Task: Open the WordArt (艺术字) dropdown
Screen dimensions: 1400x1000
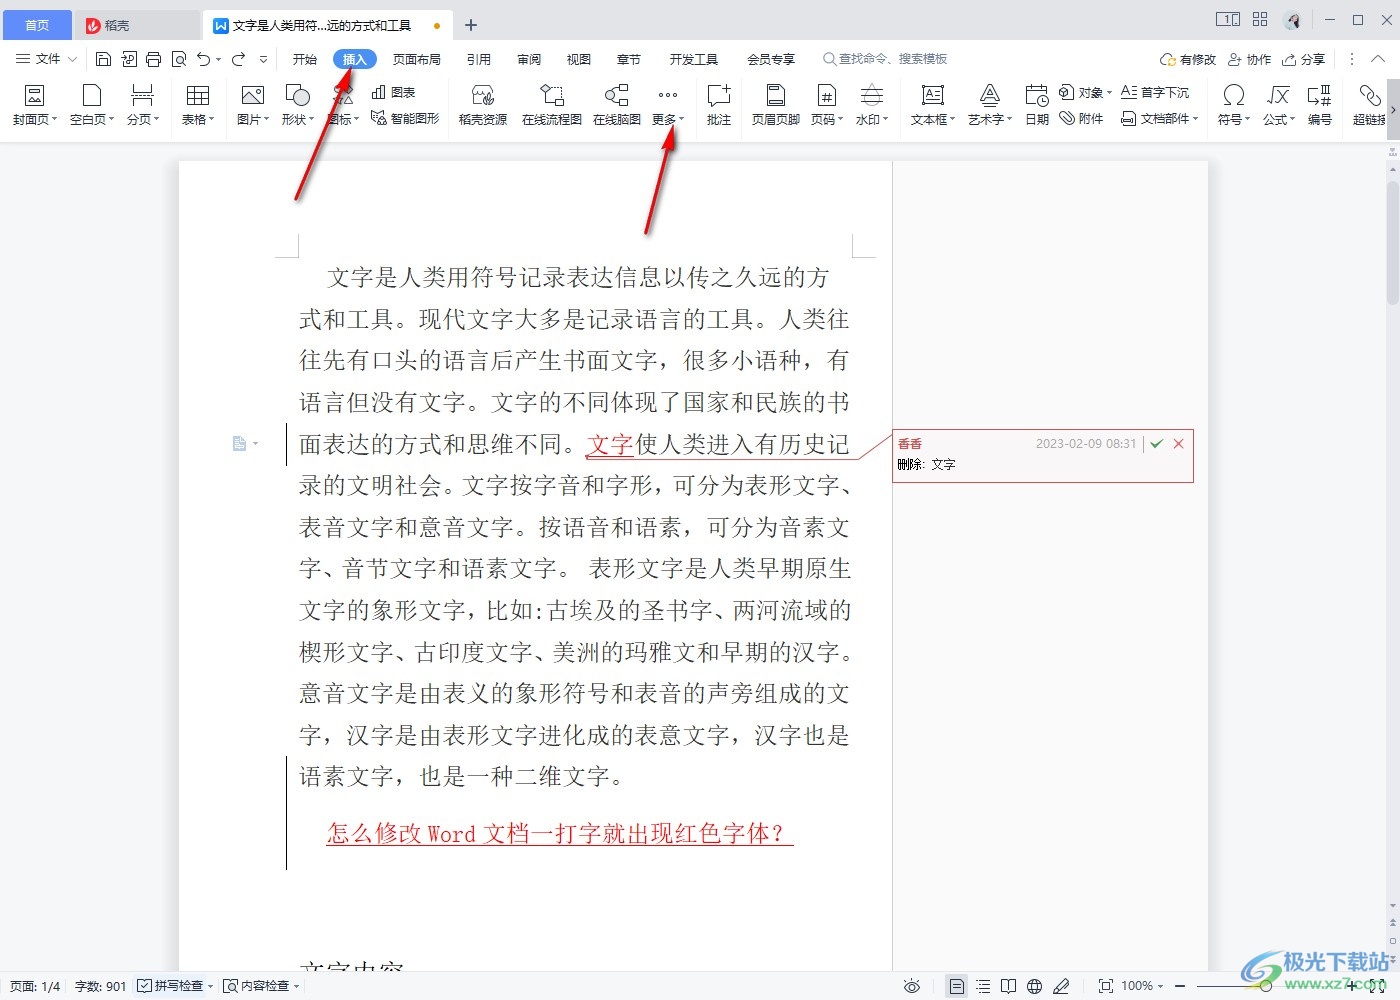Action: coord(990,104)
